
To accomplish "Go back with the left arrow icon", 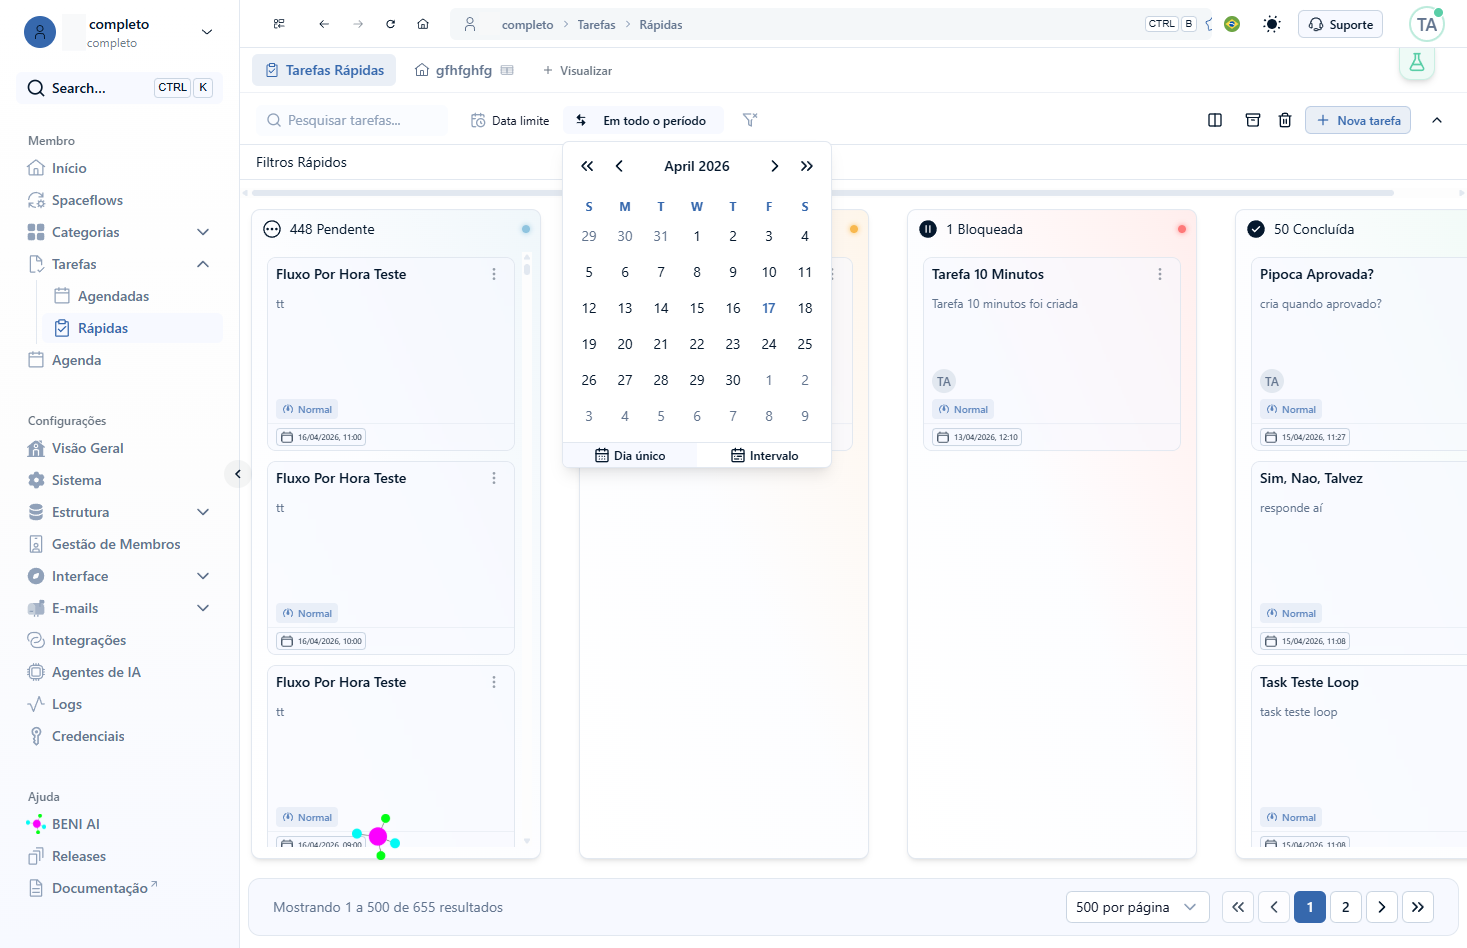I will (324, 24).
